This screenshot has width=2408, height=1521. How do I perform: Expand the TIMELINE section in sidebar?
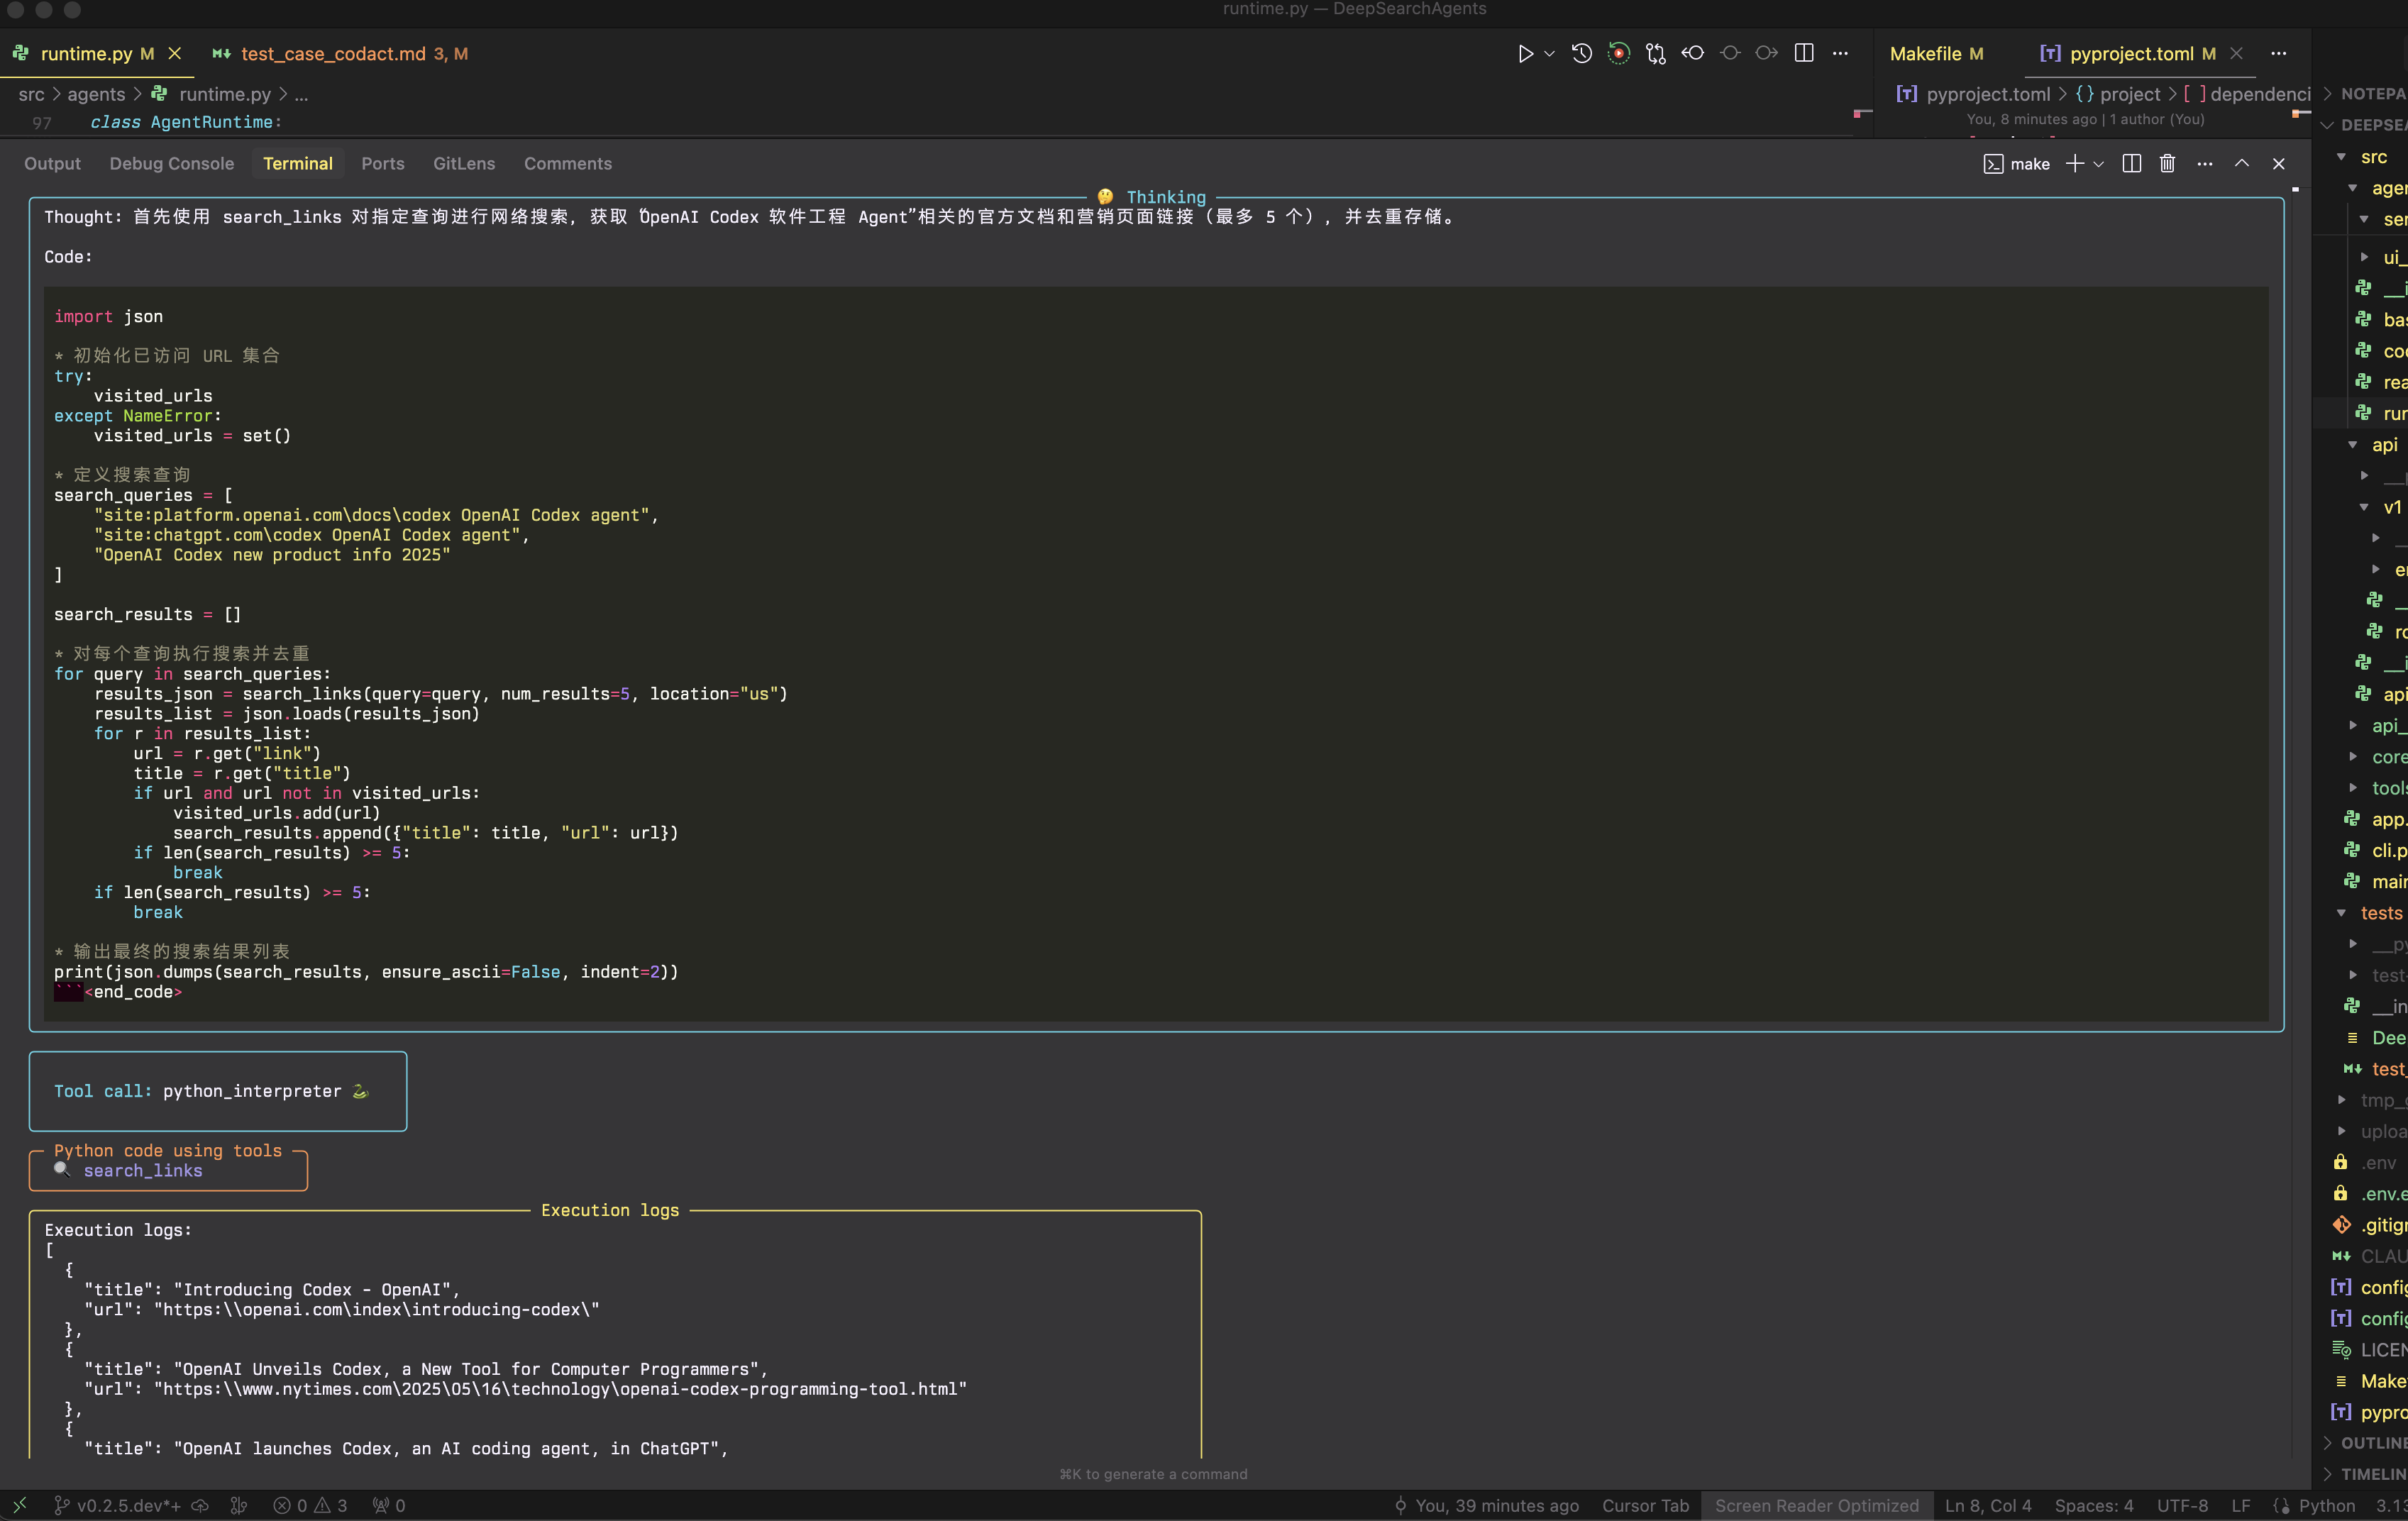coord(2362,1474)
